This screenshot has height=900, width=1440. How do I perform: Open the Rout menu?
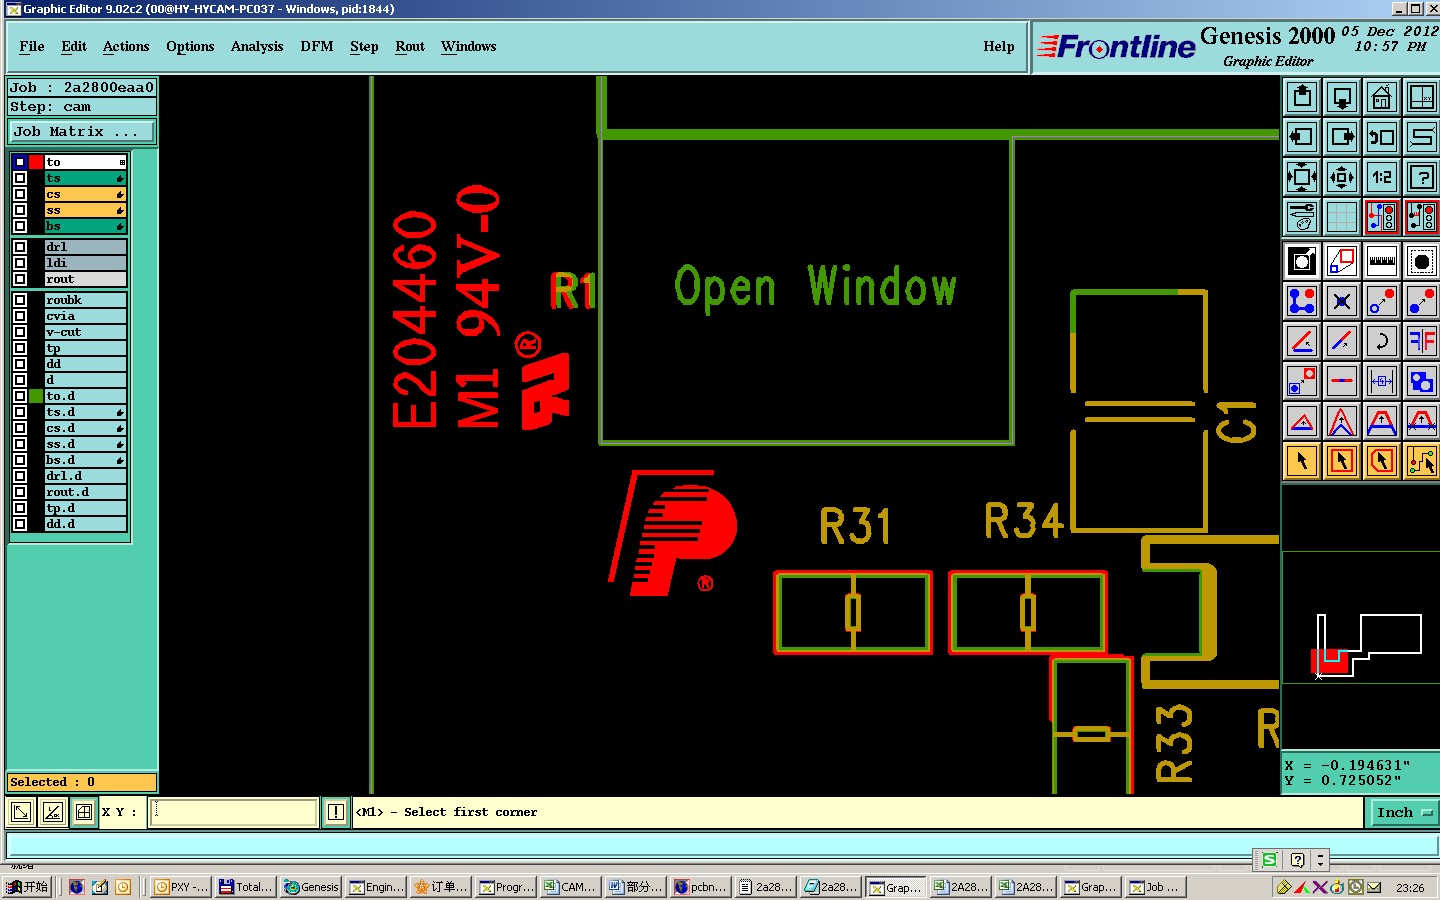410,46
